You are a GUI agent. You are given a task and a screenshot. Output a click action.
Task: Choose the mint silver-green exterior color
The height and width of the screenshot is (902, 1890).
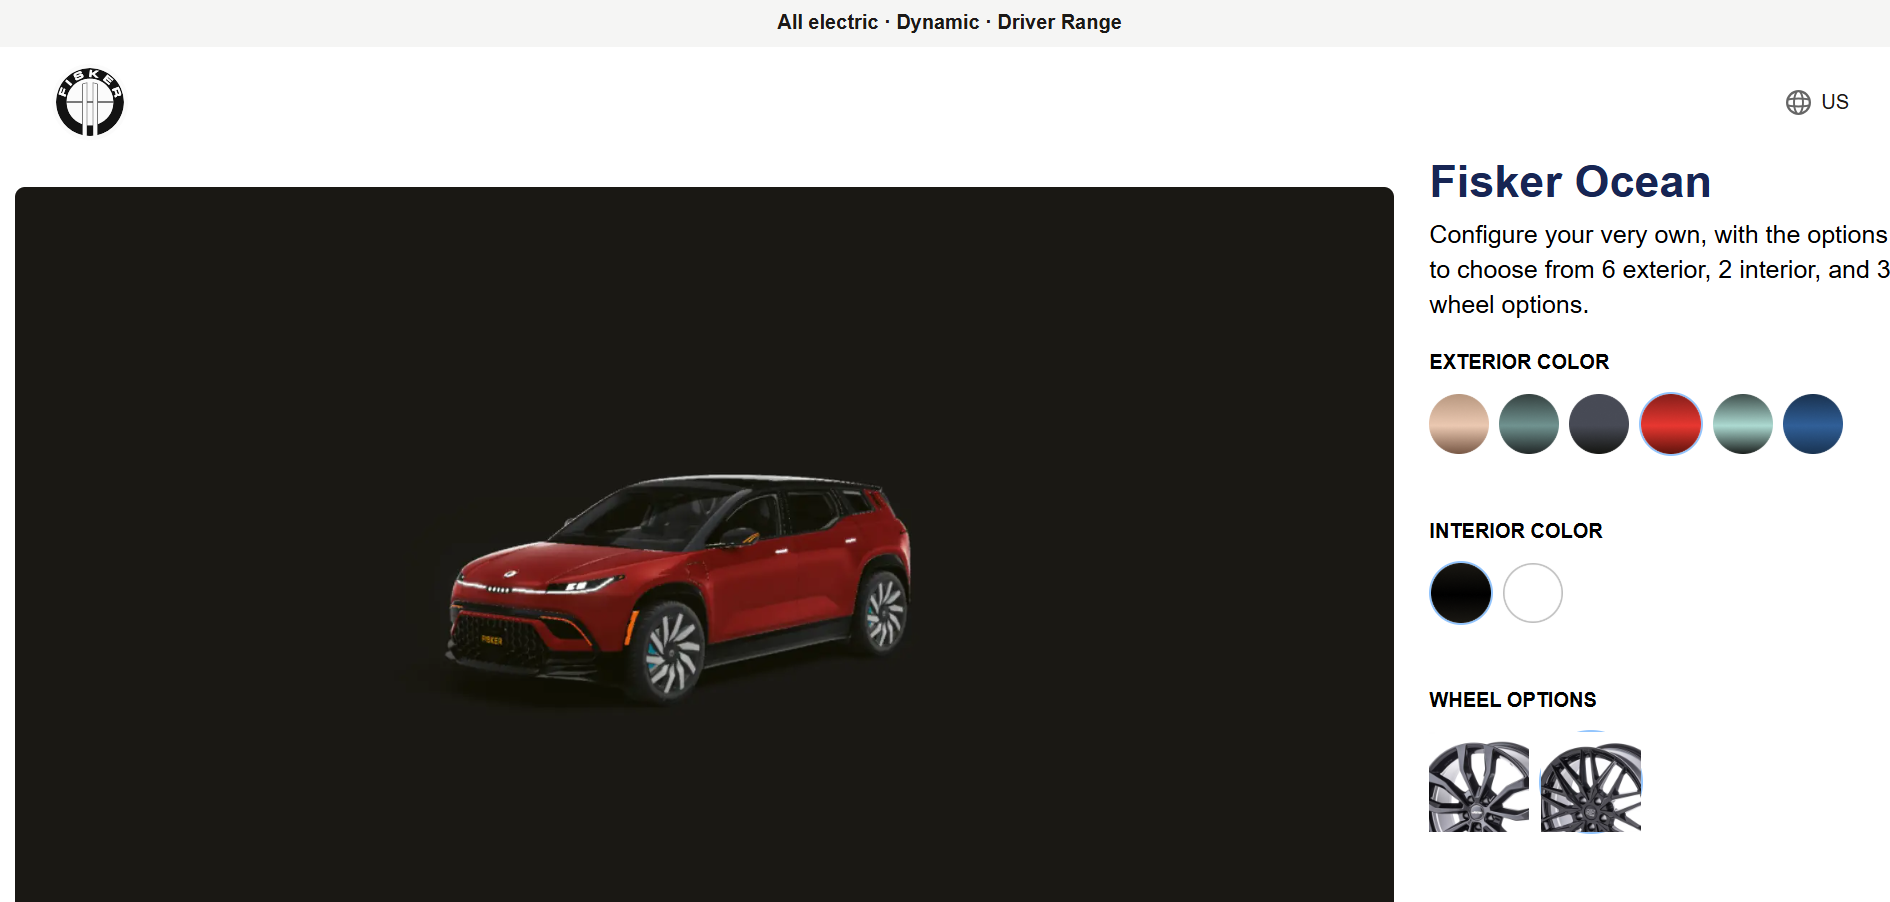1743,424
